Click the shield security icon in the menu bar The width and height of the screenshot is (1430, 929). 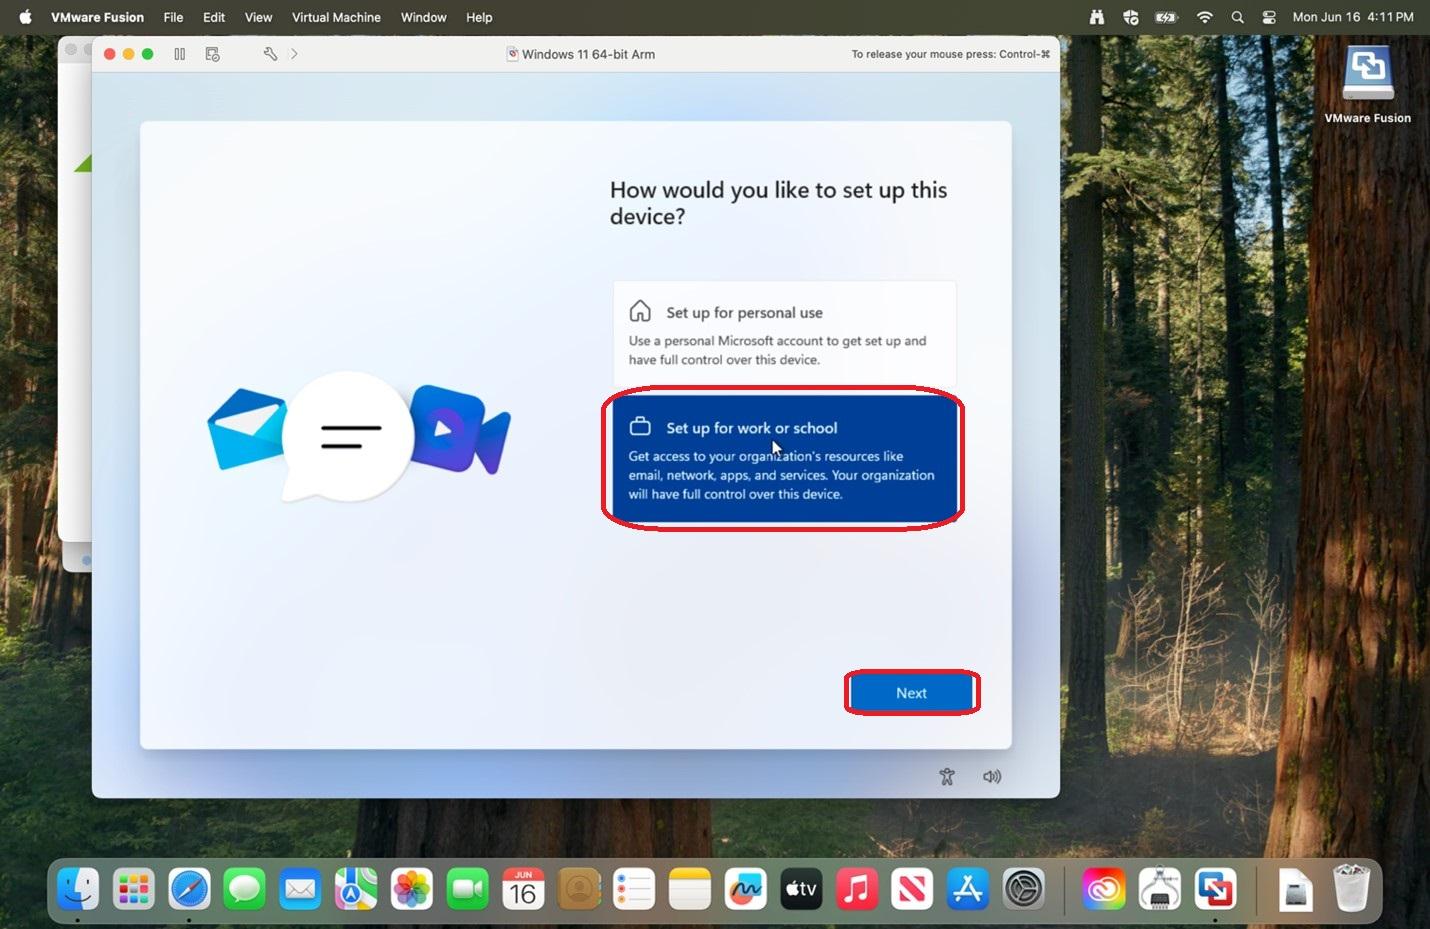point(1131,17)
